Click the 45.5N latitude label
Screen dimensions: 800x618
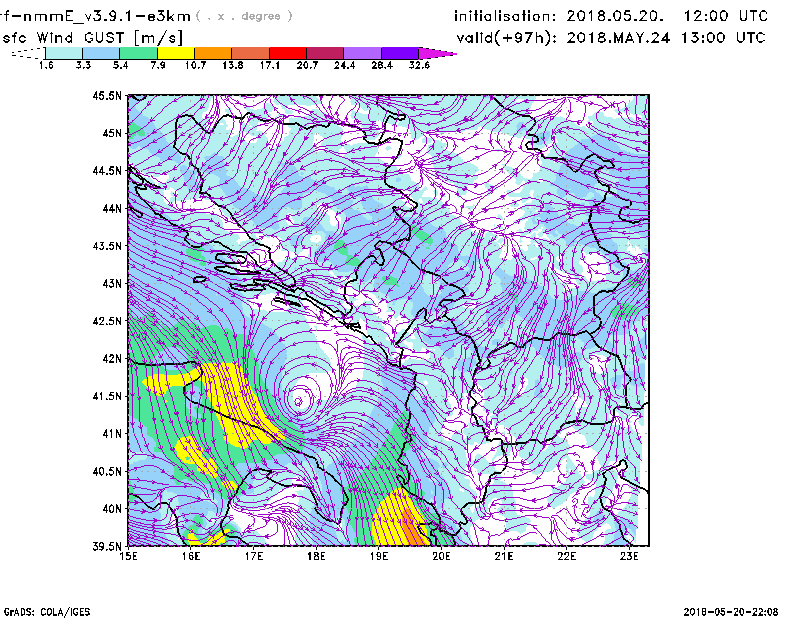107,95
